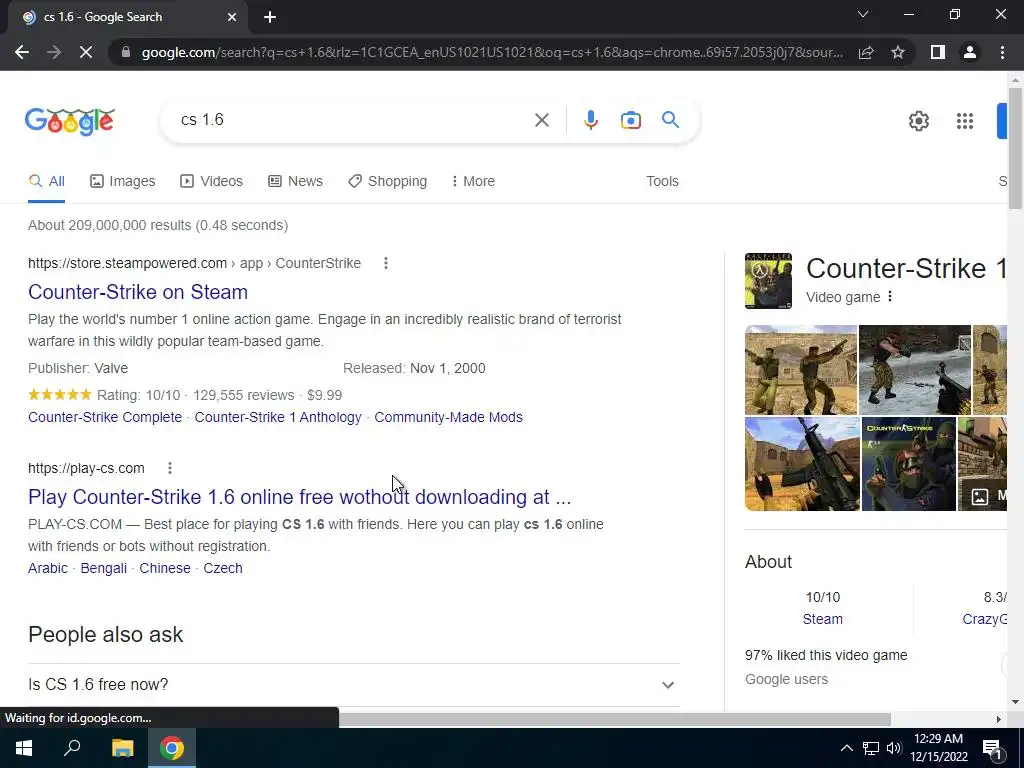
Task: Open the Bengali language link
Action: coord(103,568)
